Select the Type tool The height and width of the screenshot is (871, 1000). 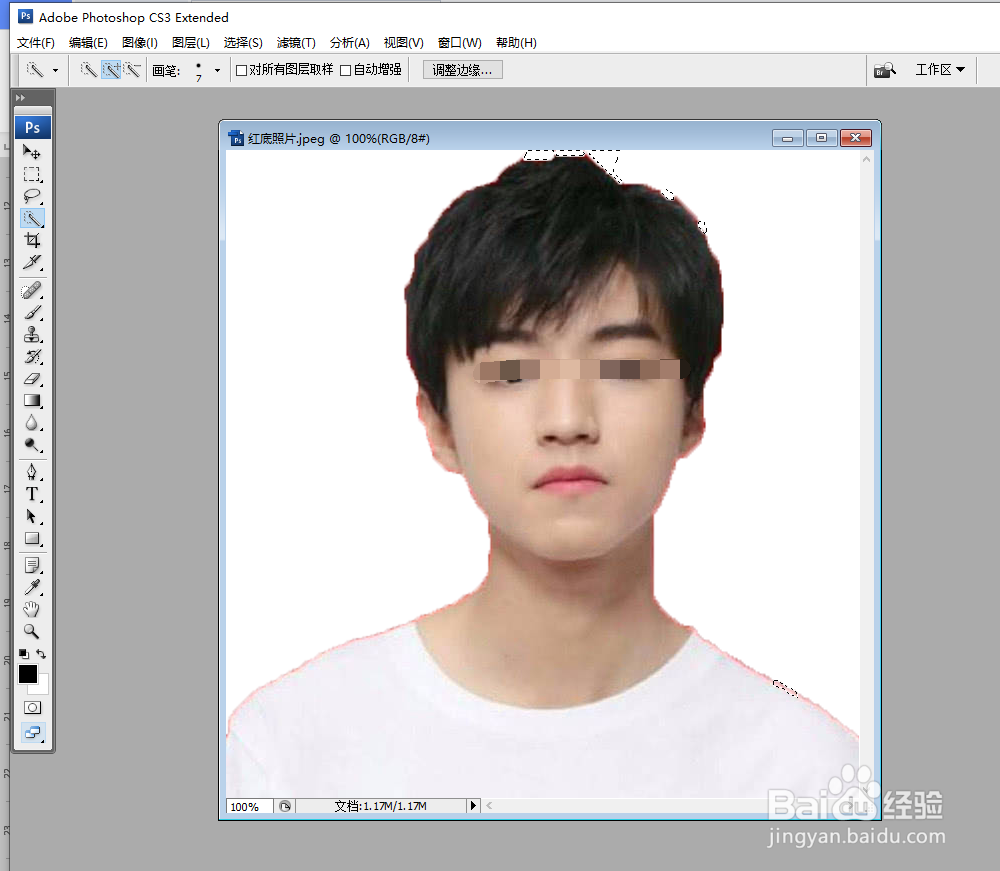click(32, 494)
